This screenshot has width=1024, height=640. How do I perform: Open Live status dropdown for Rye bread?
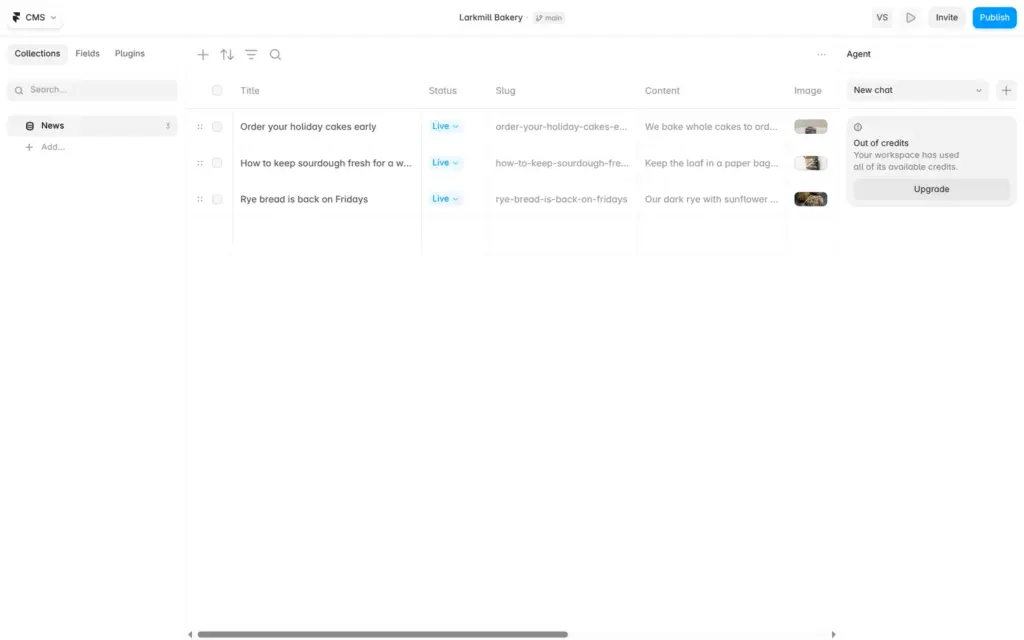coord(445,199)
